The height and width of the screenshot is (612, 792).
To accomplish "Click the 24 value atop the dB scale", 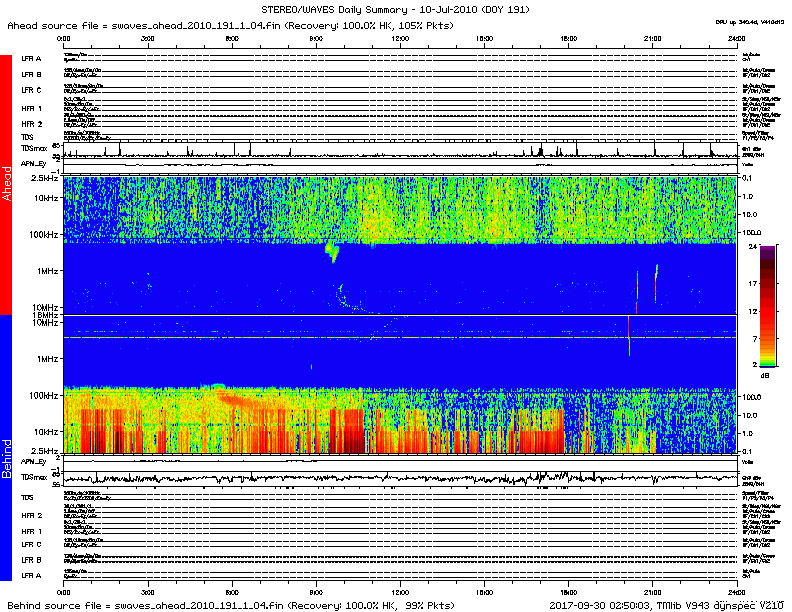I will click(756, 245).
